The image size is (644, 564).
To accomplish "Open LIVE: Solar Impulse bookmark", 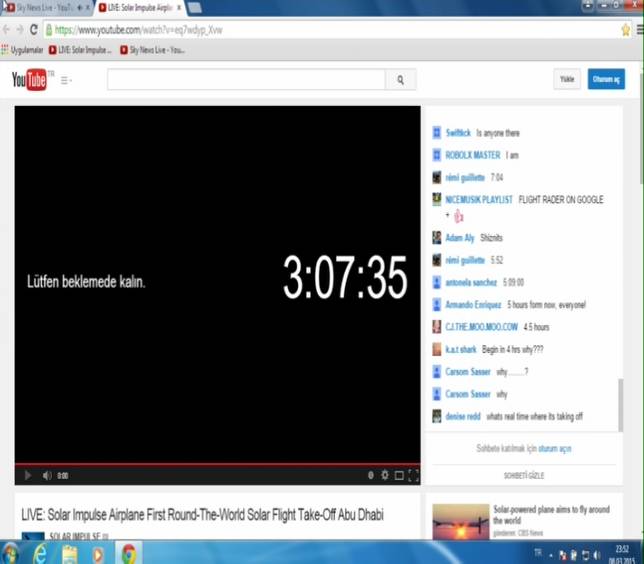I will (80, 50).
